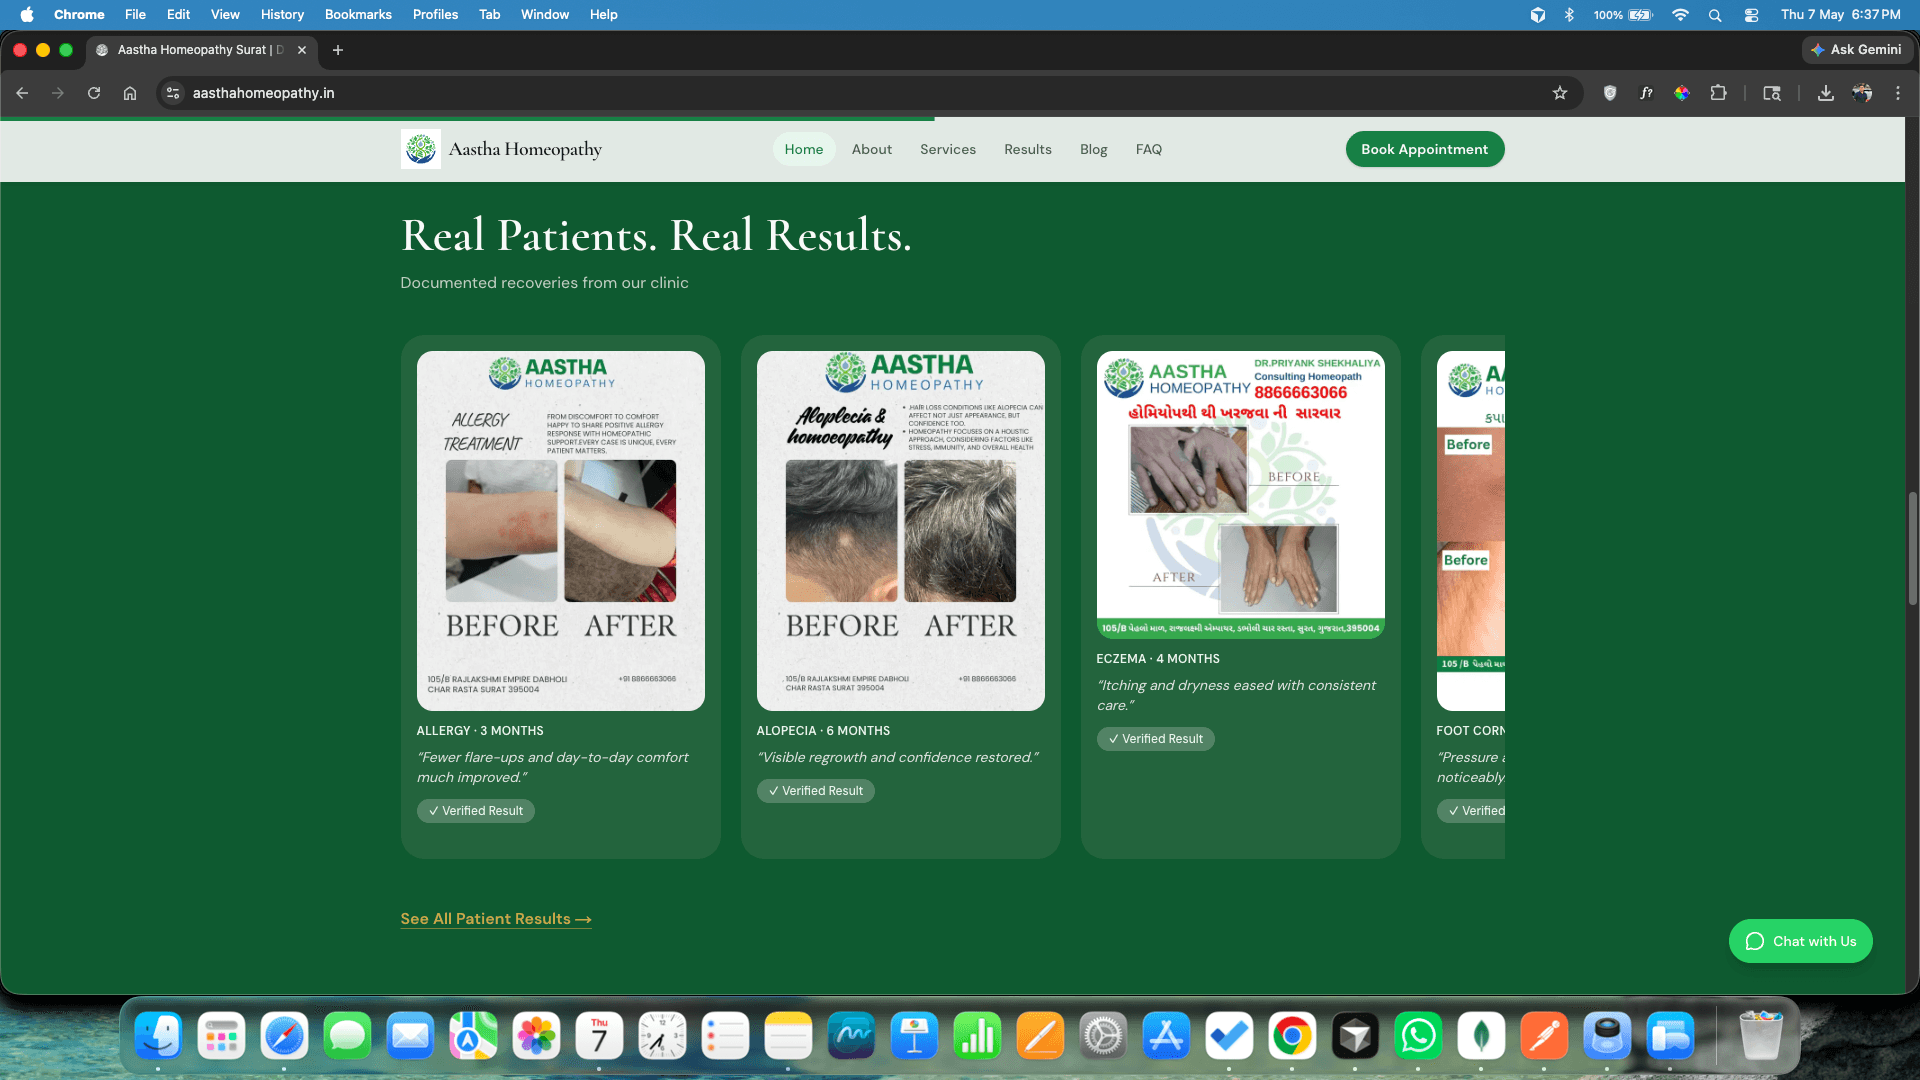Open the media/tab search icon in toolbar
This screenshot has height=1080, width=1920.
coord(1772,93)
